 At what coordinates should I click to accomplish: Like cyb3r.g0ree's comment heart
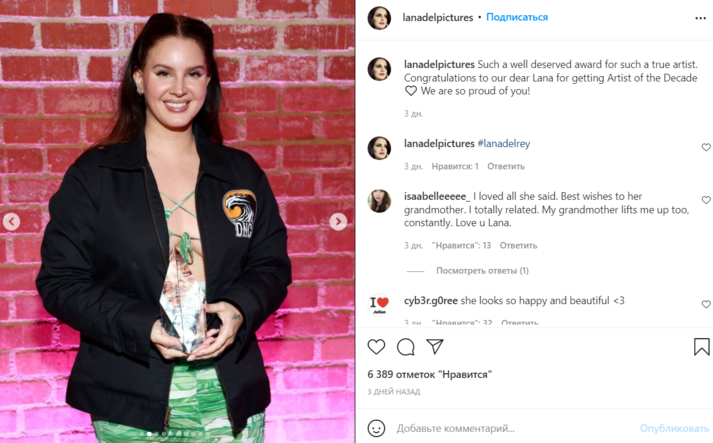tap(706, 304)
